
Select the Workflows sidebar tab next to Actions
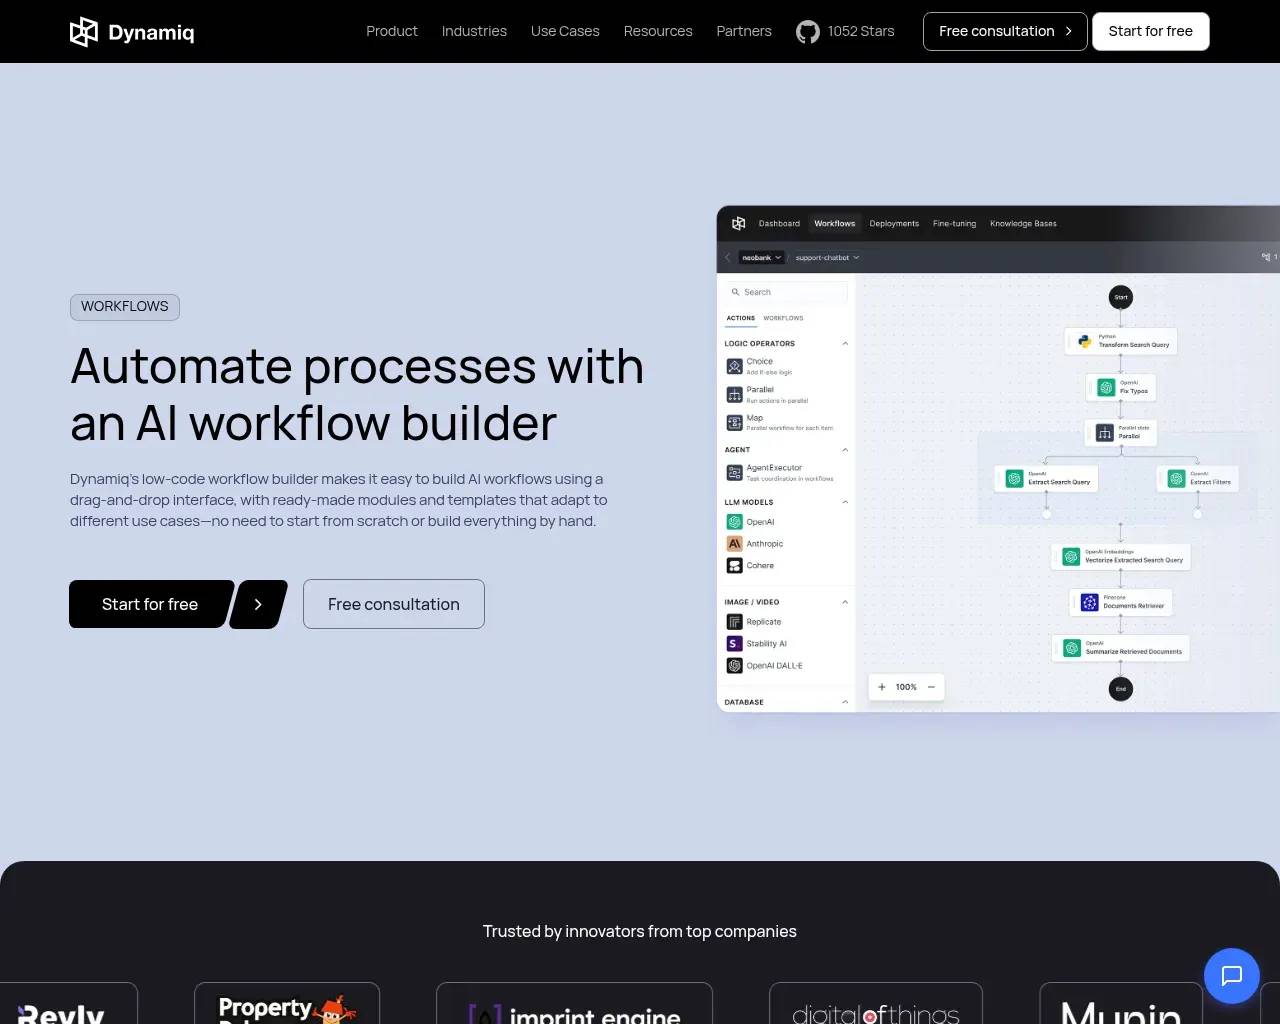point(783,318)
